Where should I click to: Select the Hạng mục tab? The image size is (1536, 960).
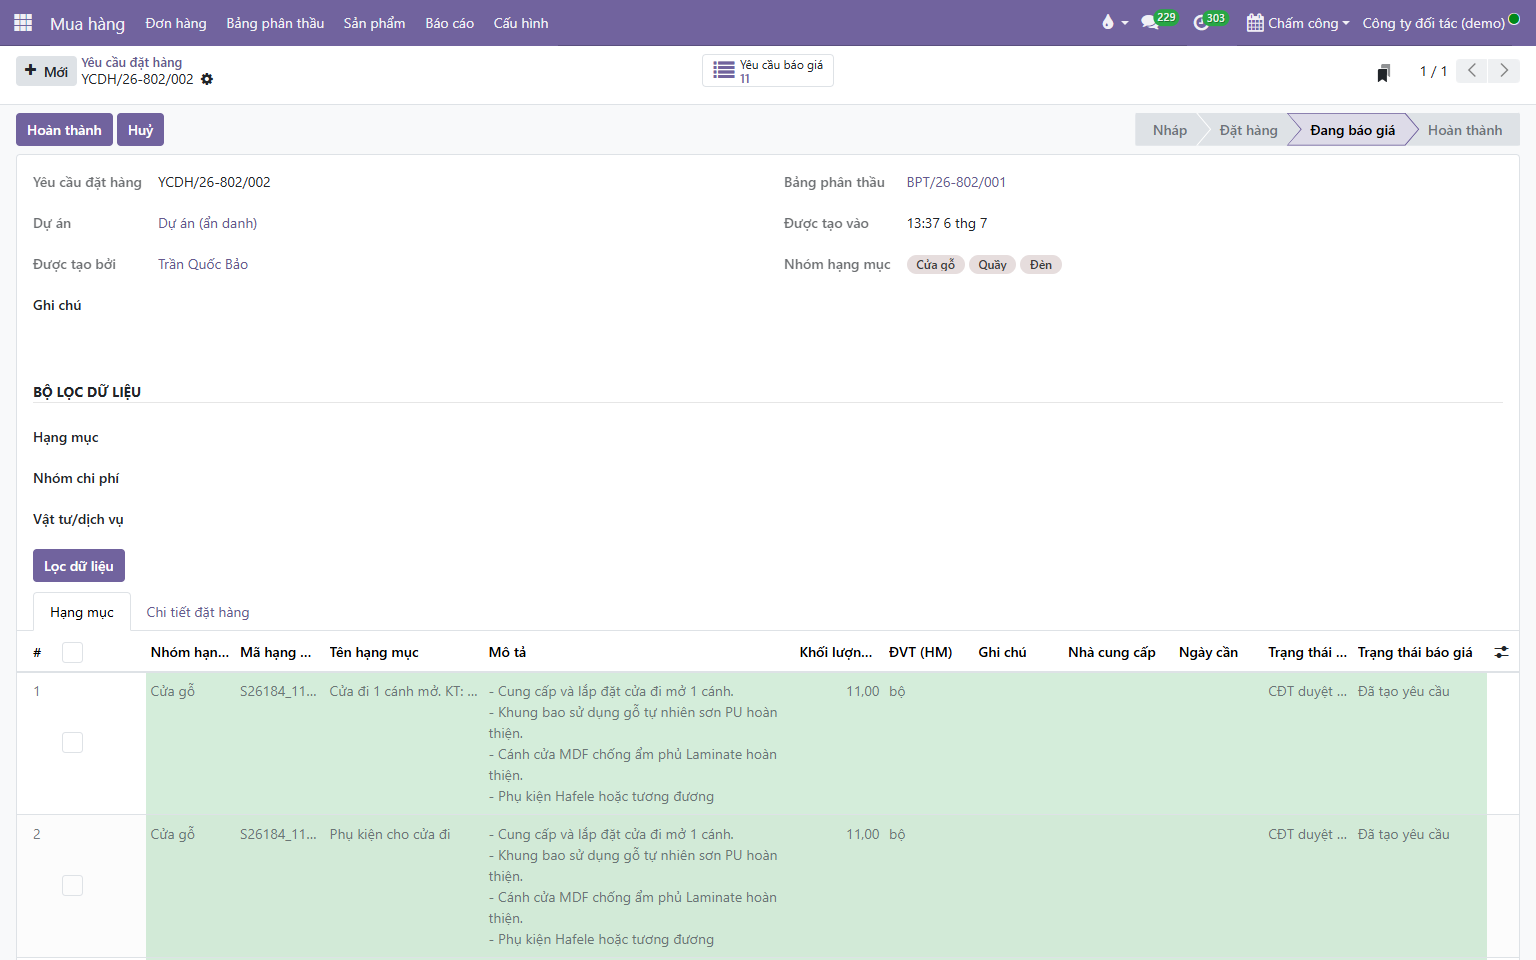point(82,612)
